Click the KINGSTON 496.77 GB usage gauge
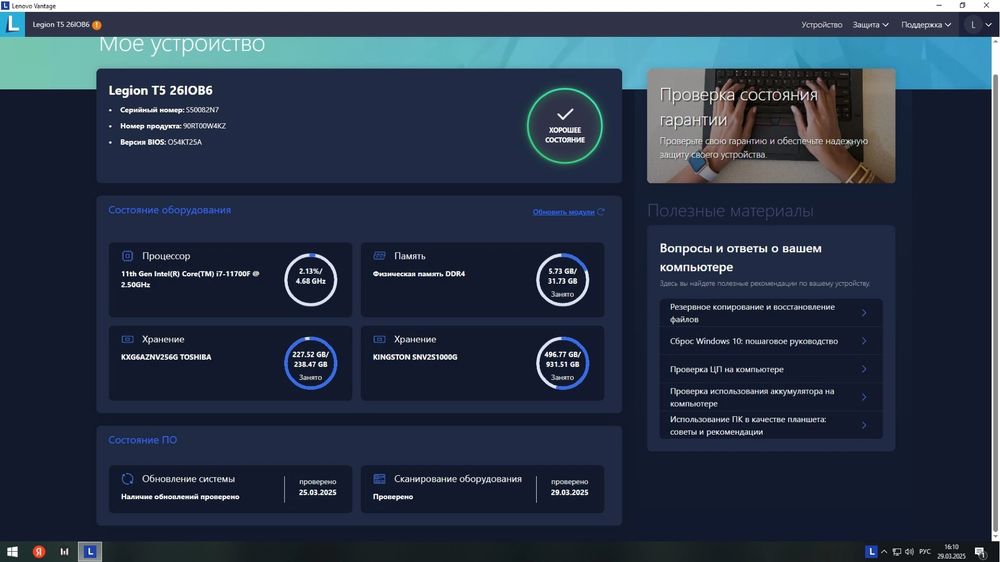Screen dimensions: 1000x562 (562, 363)
